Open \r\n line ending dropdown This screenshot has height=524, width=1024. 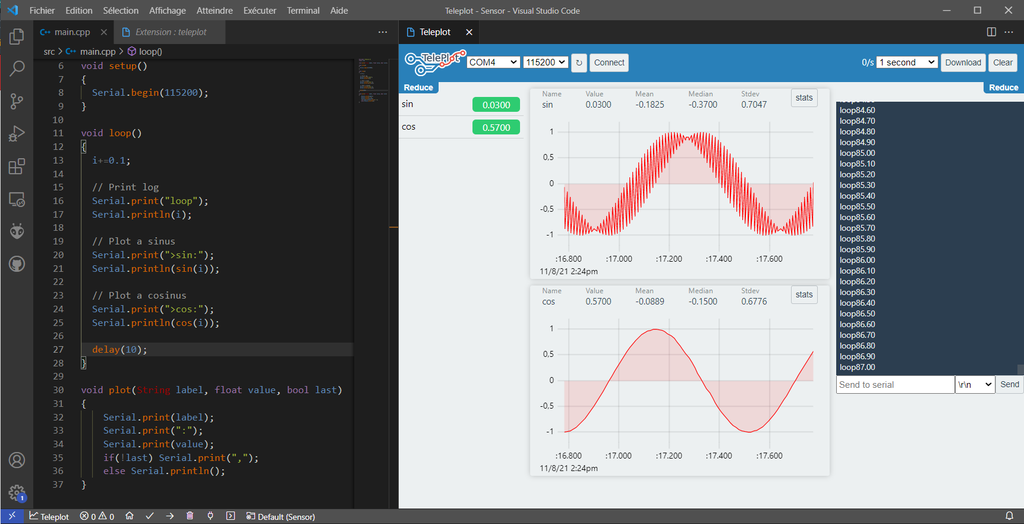[974, 384]
